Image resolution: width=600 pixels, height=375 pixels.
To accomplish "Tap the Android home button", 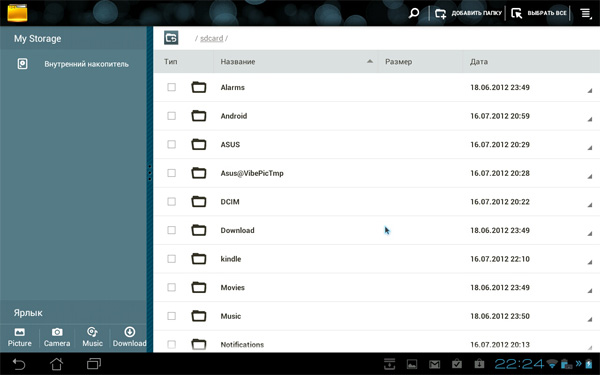I will (57, 364).
